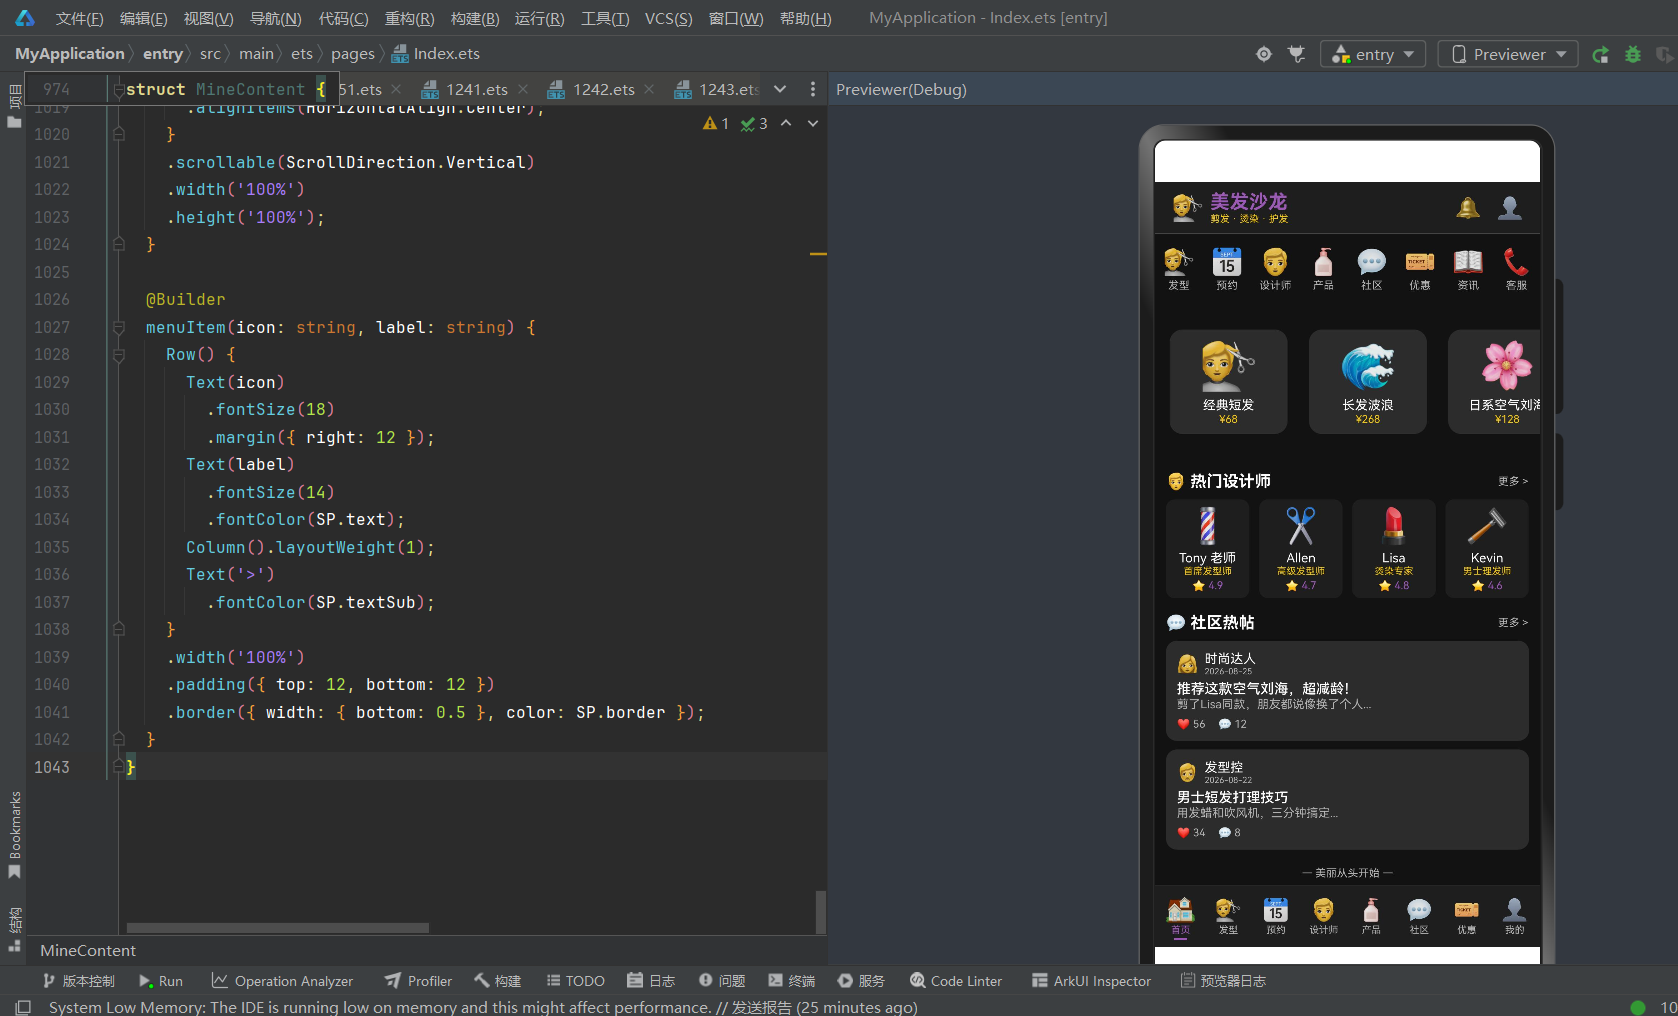Select the 经典短发 ¥68 hairstyle card
The width and height of the screenshot is (1678, 1016).
[x=1228, y=381]
